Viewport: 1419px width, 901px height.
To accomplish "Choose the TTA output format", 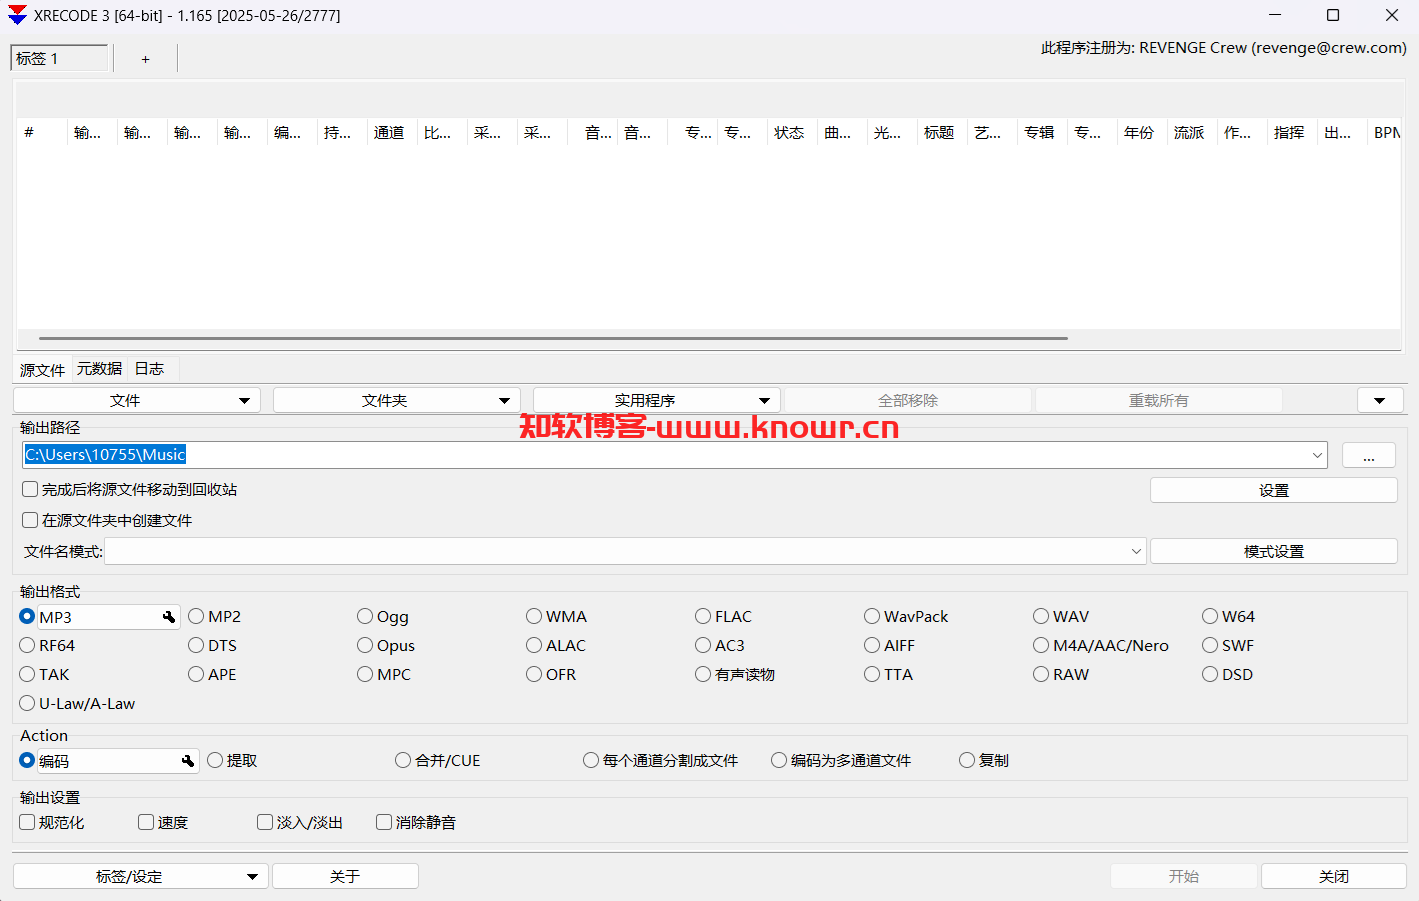I will tap(889, 675).
